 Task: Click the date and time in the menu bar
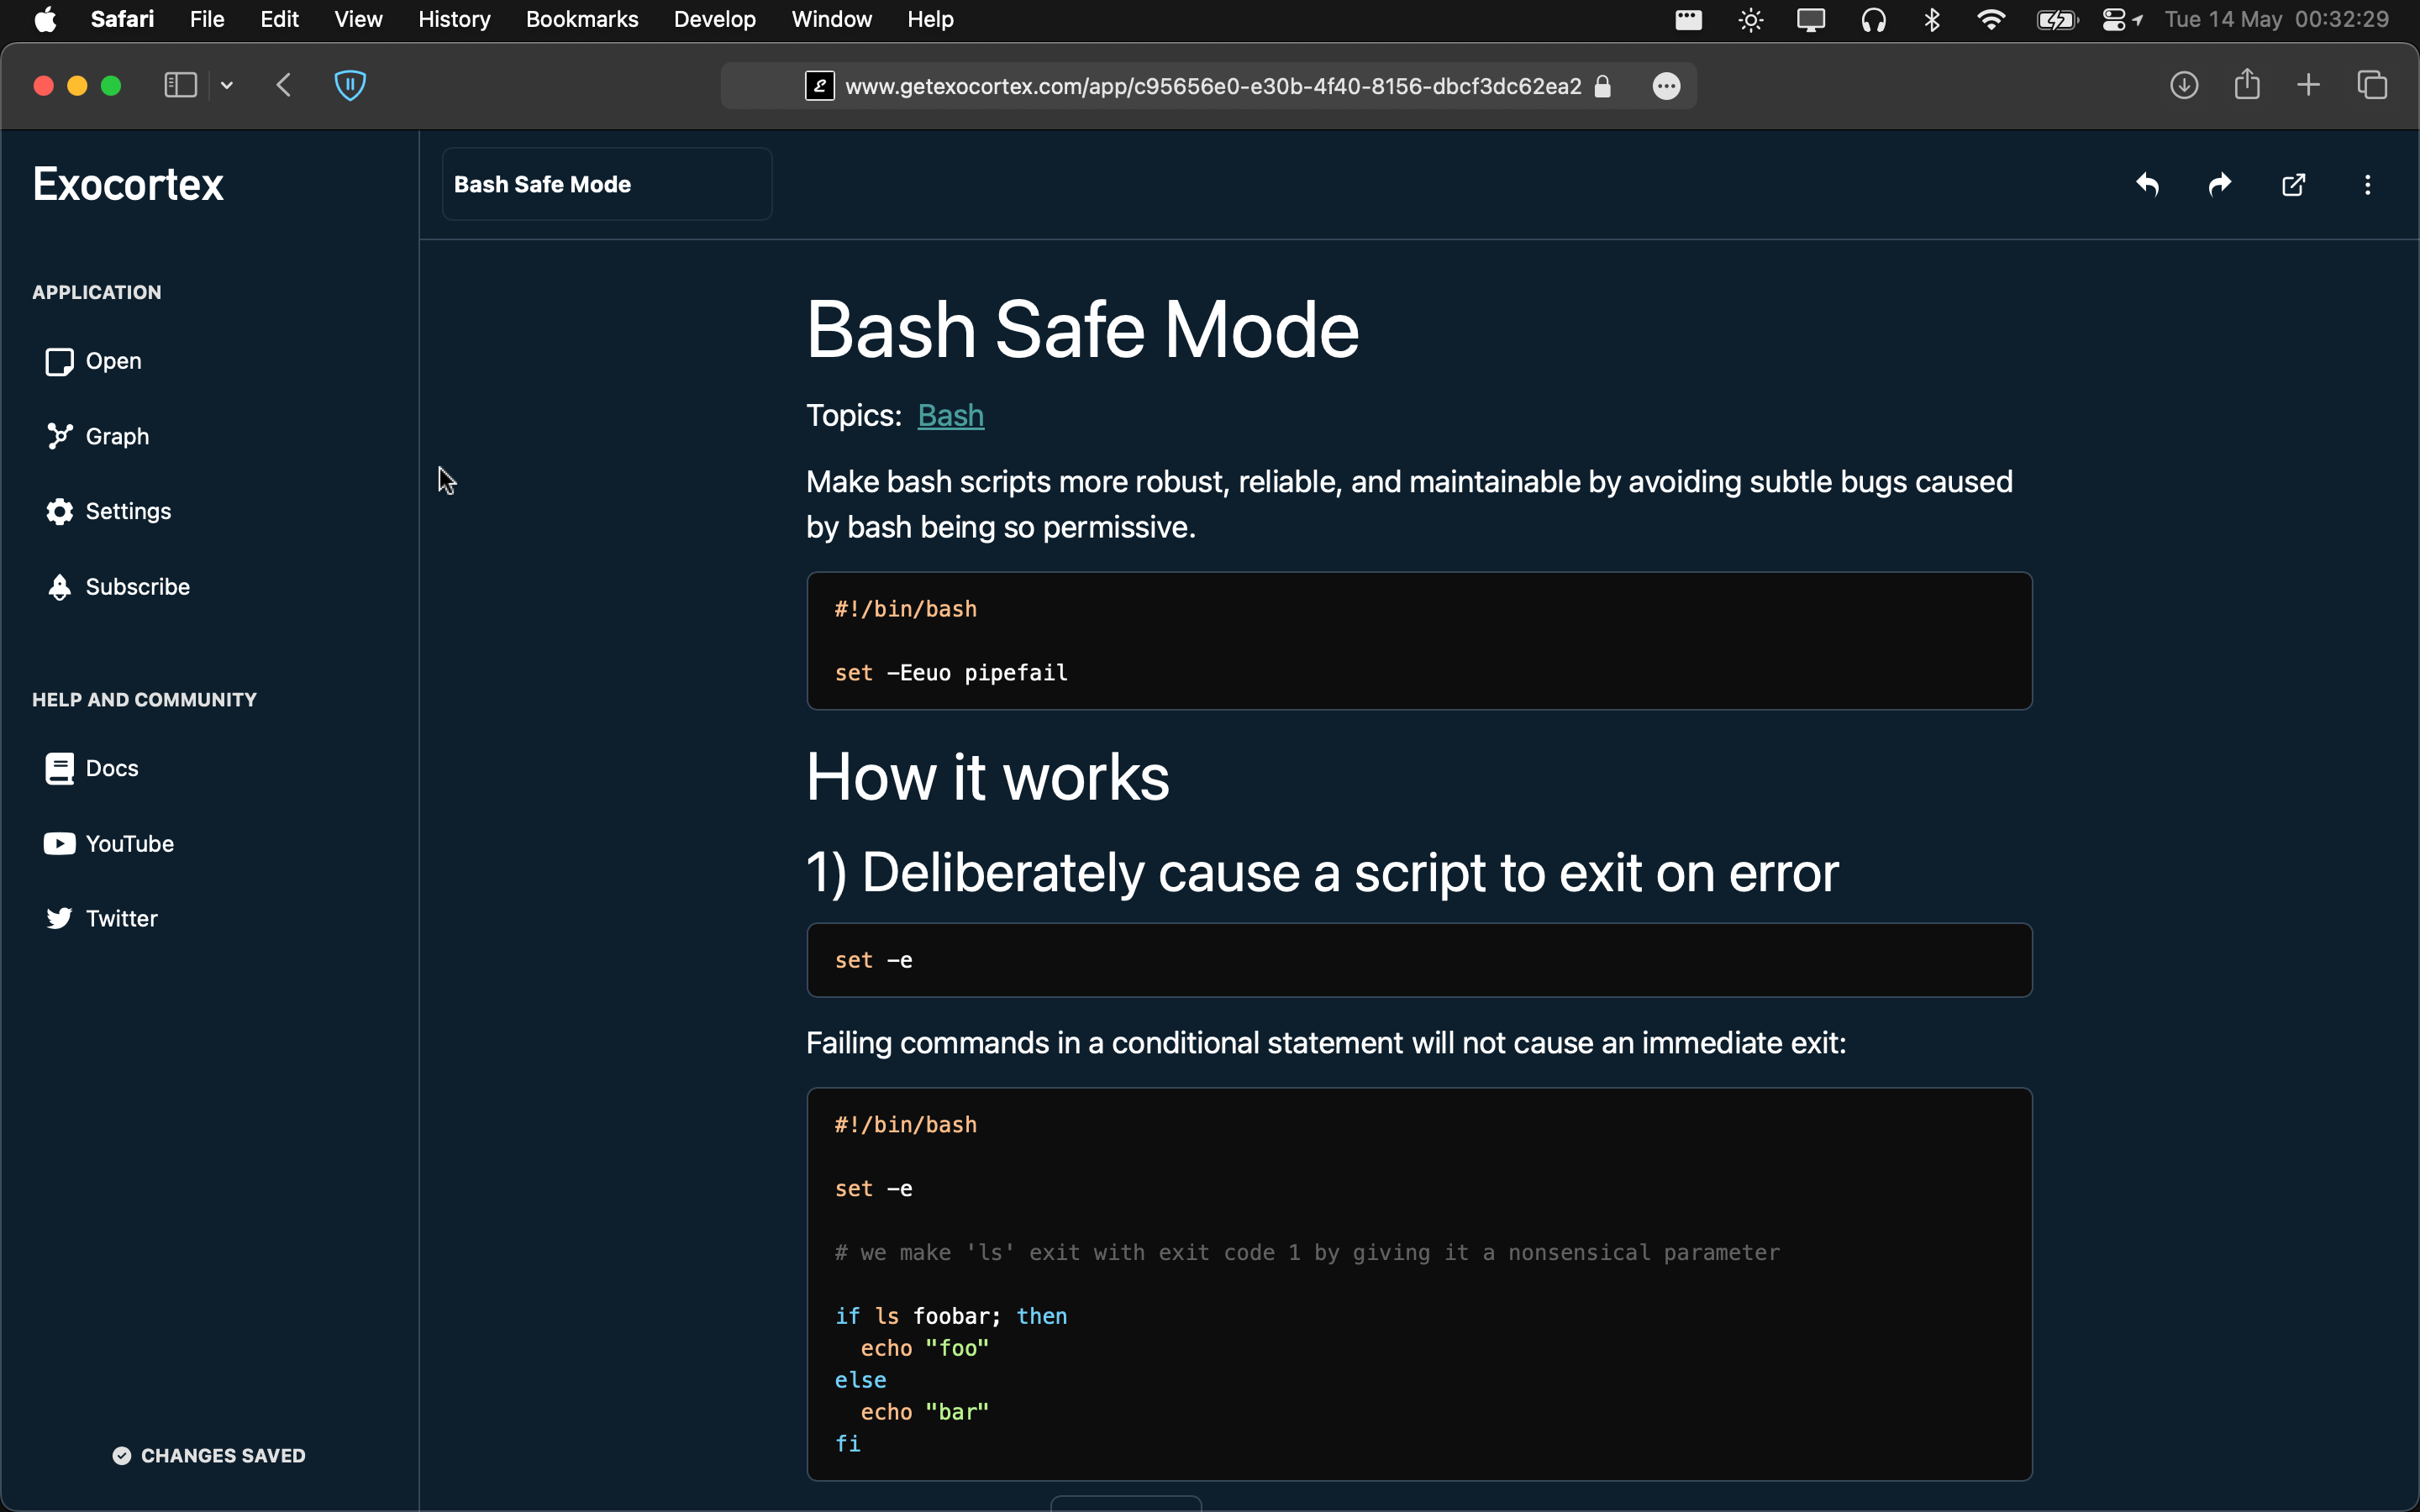point(2276,19)
